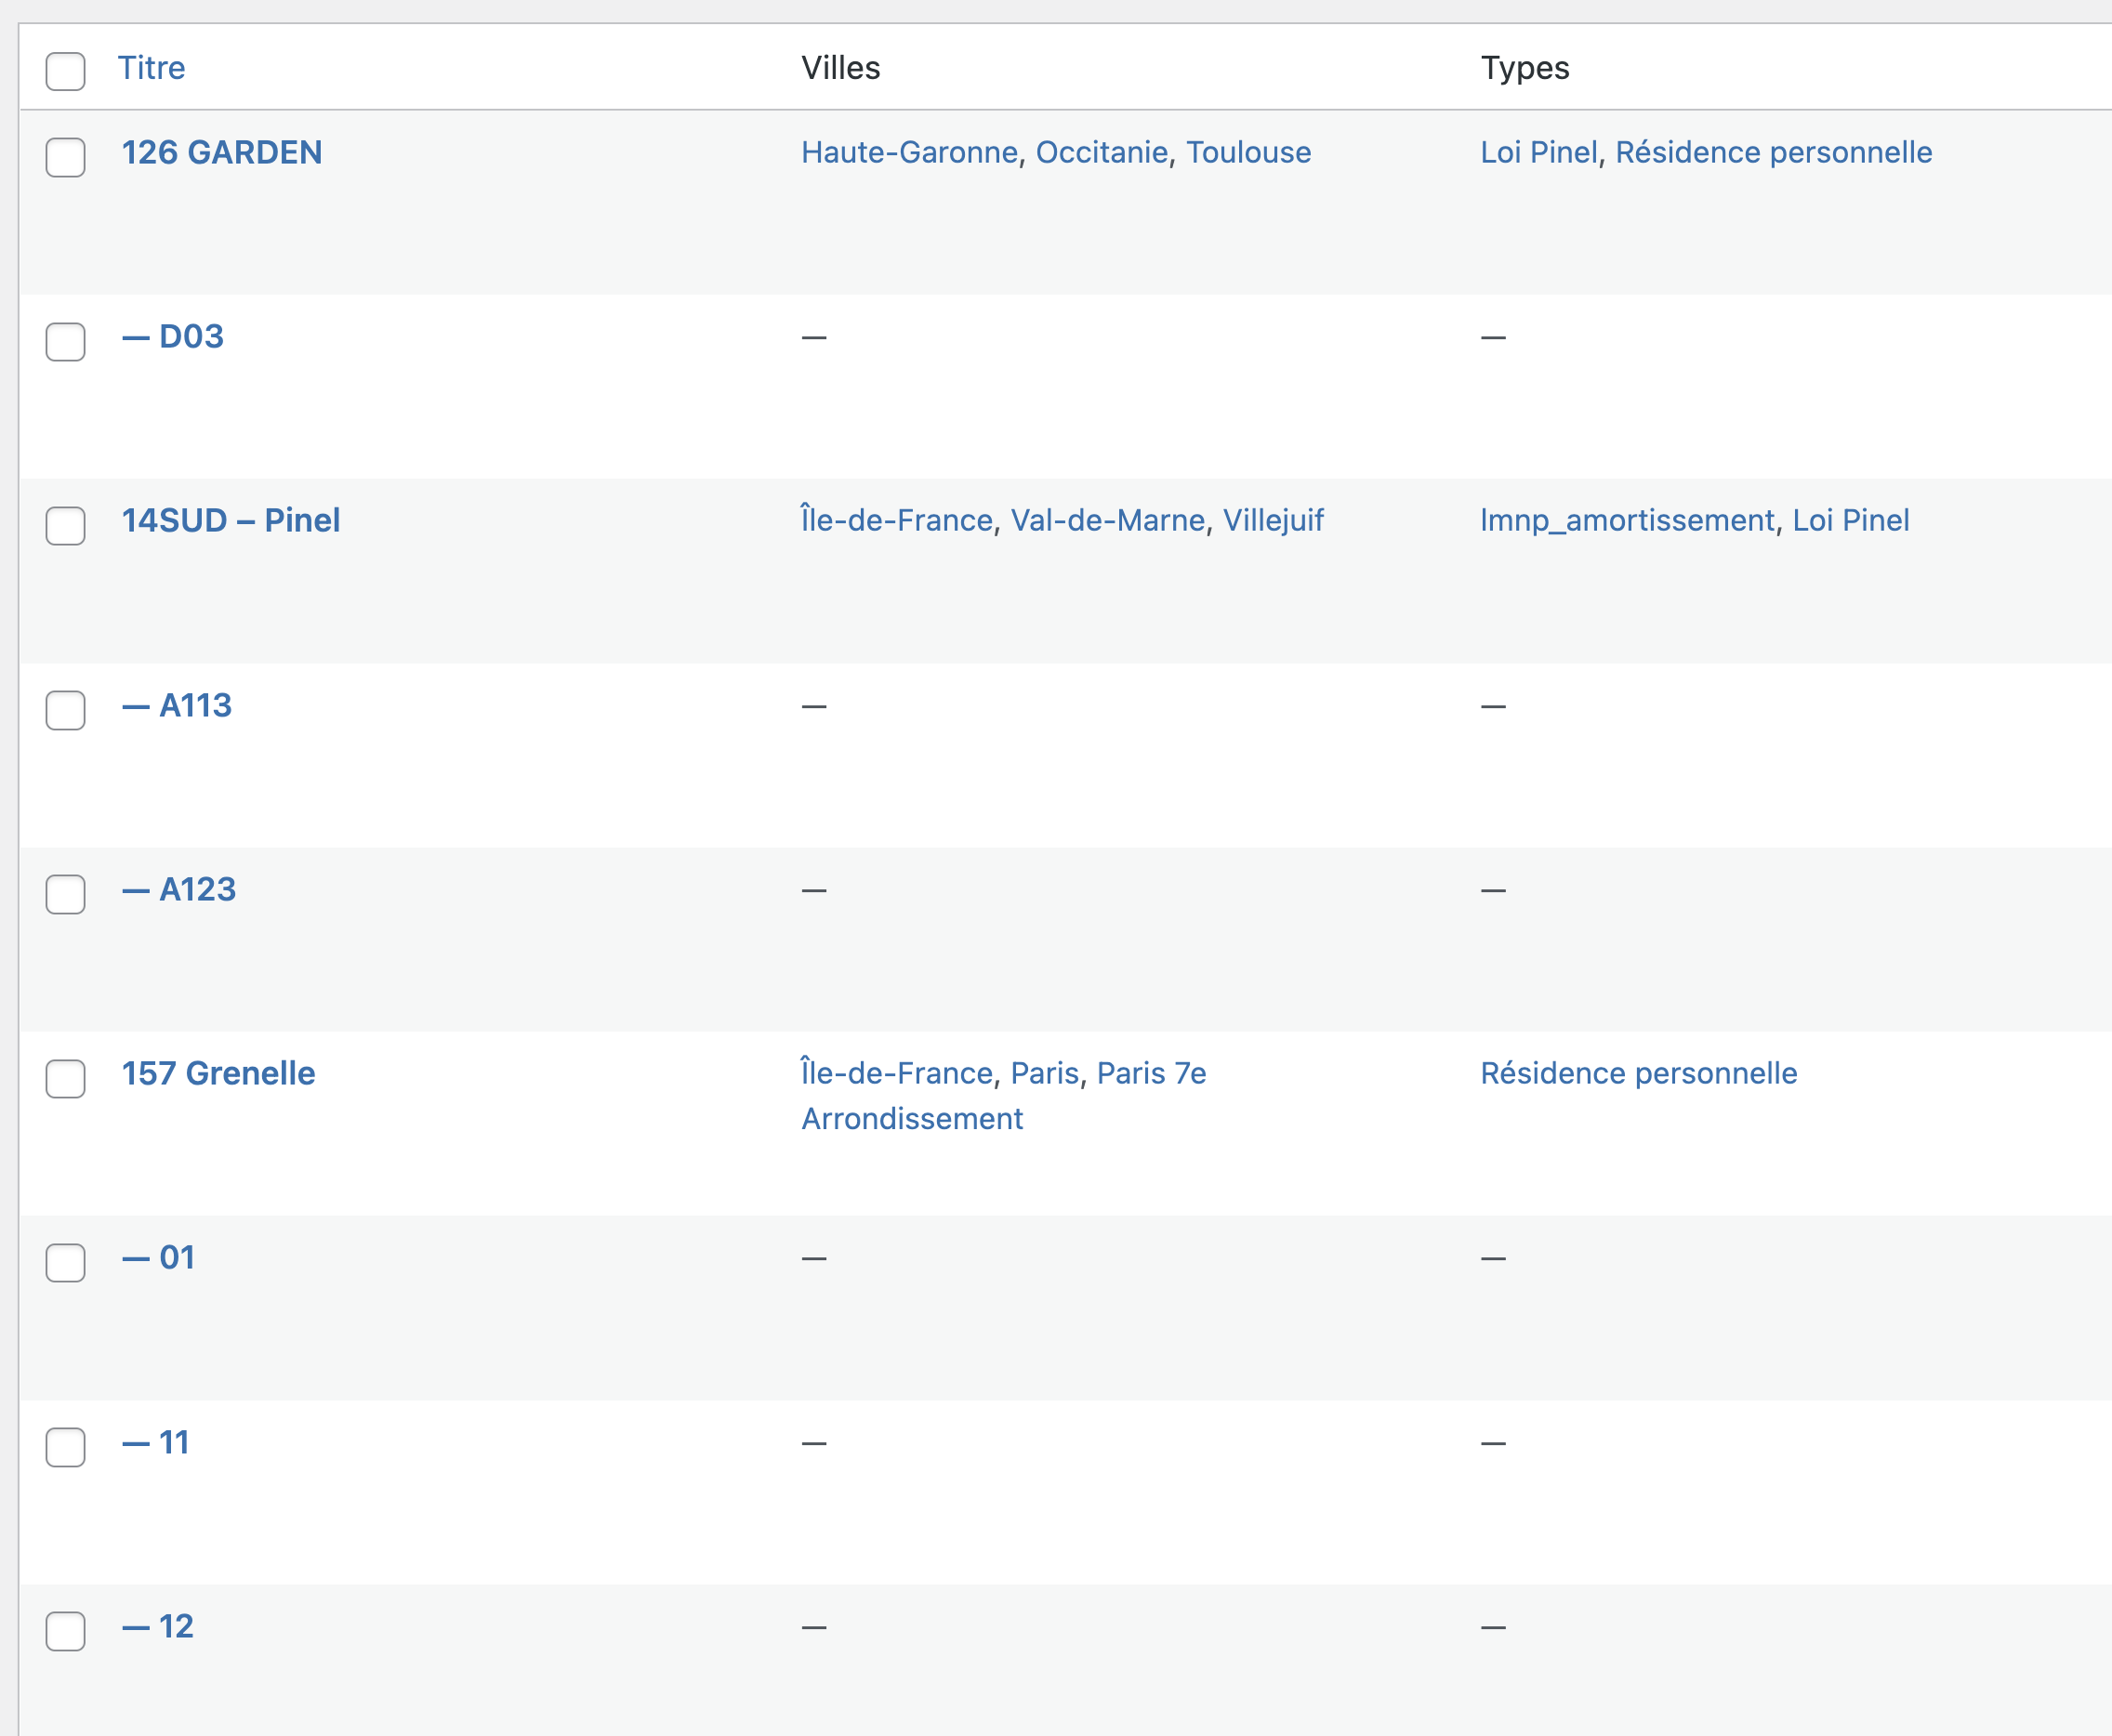Filter by Toulouse city
Viewport: 2112px width, 1736px height.
pyautogui.click(x=1248, y=152)
